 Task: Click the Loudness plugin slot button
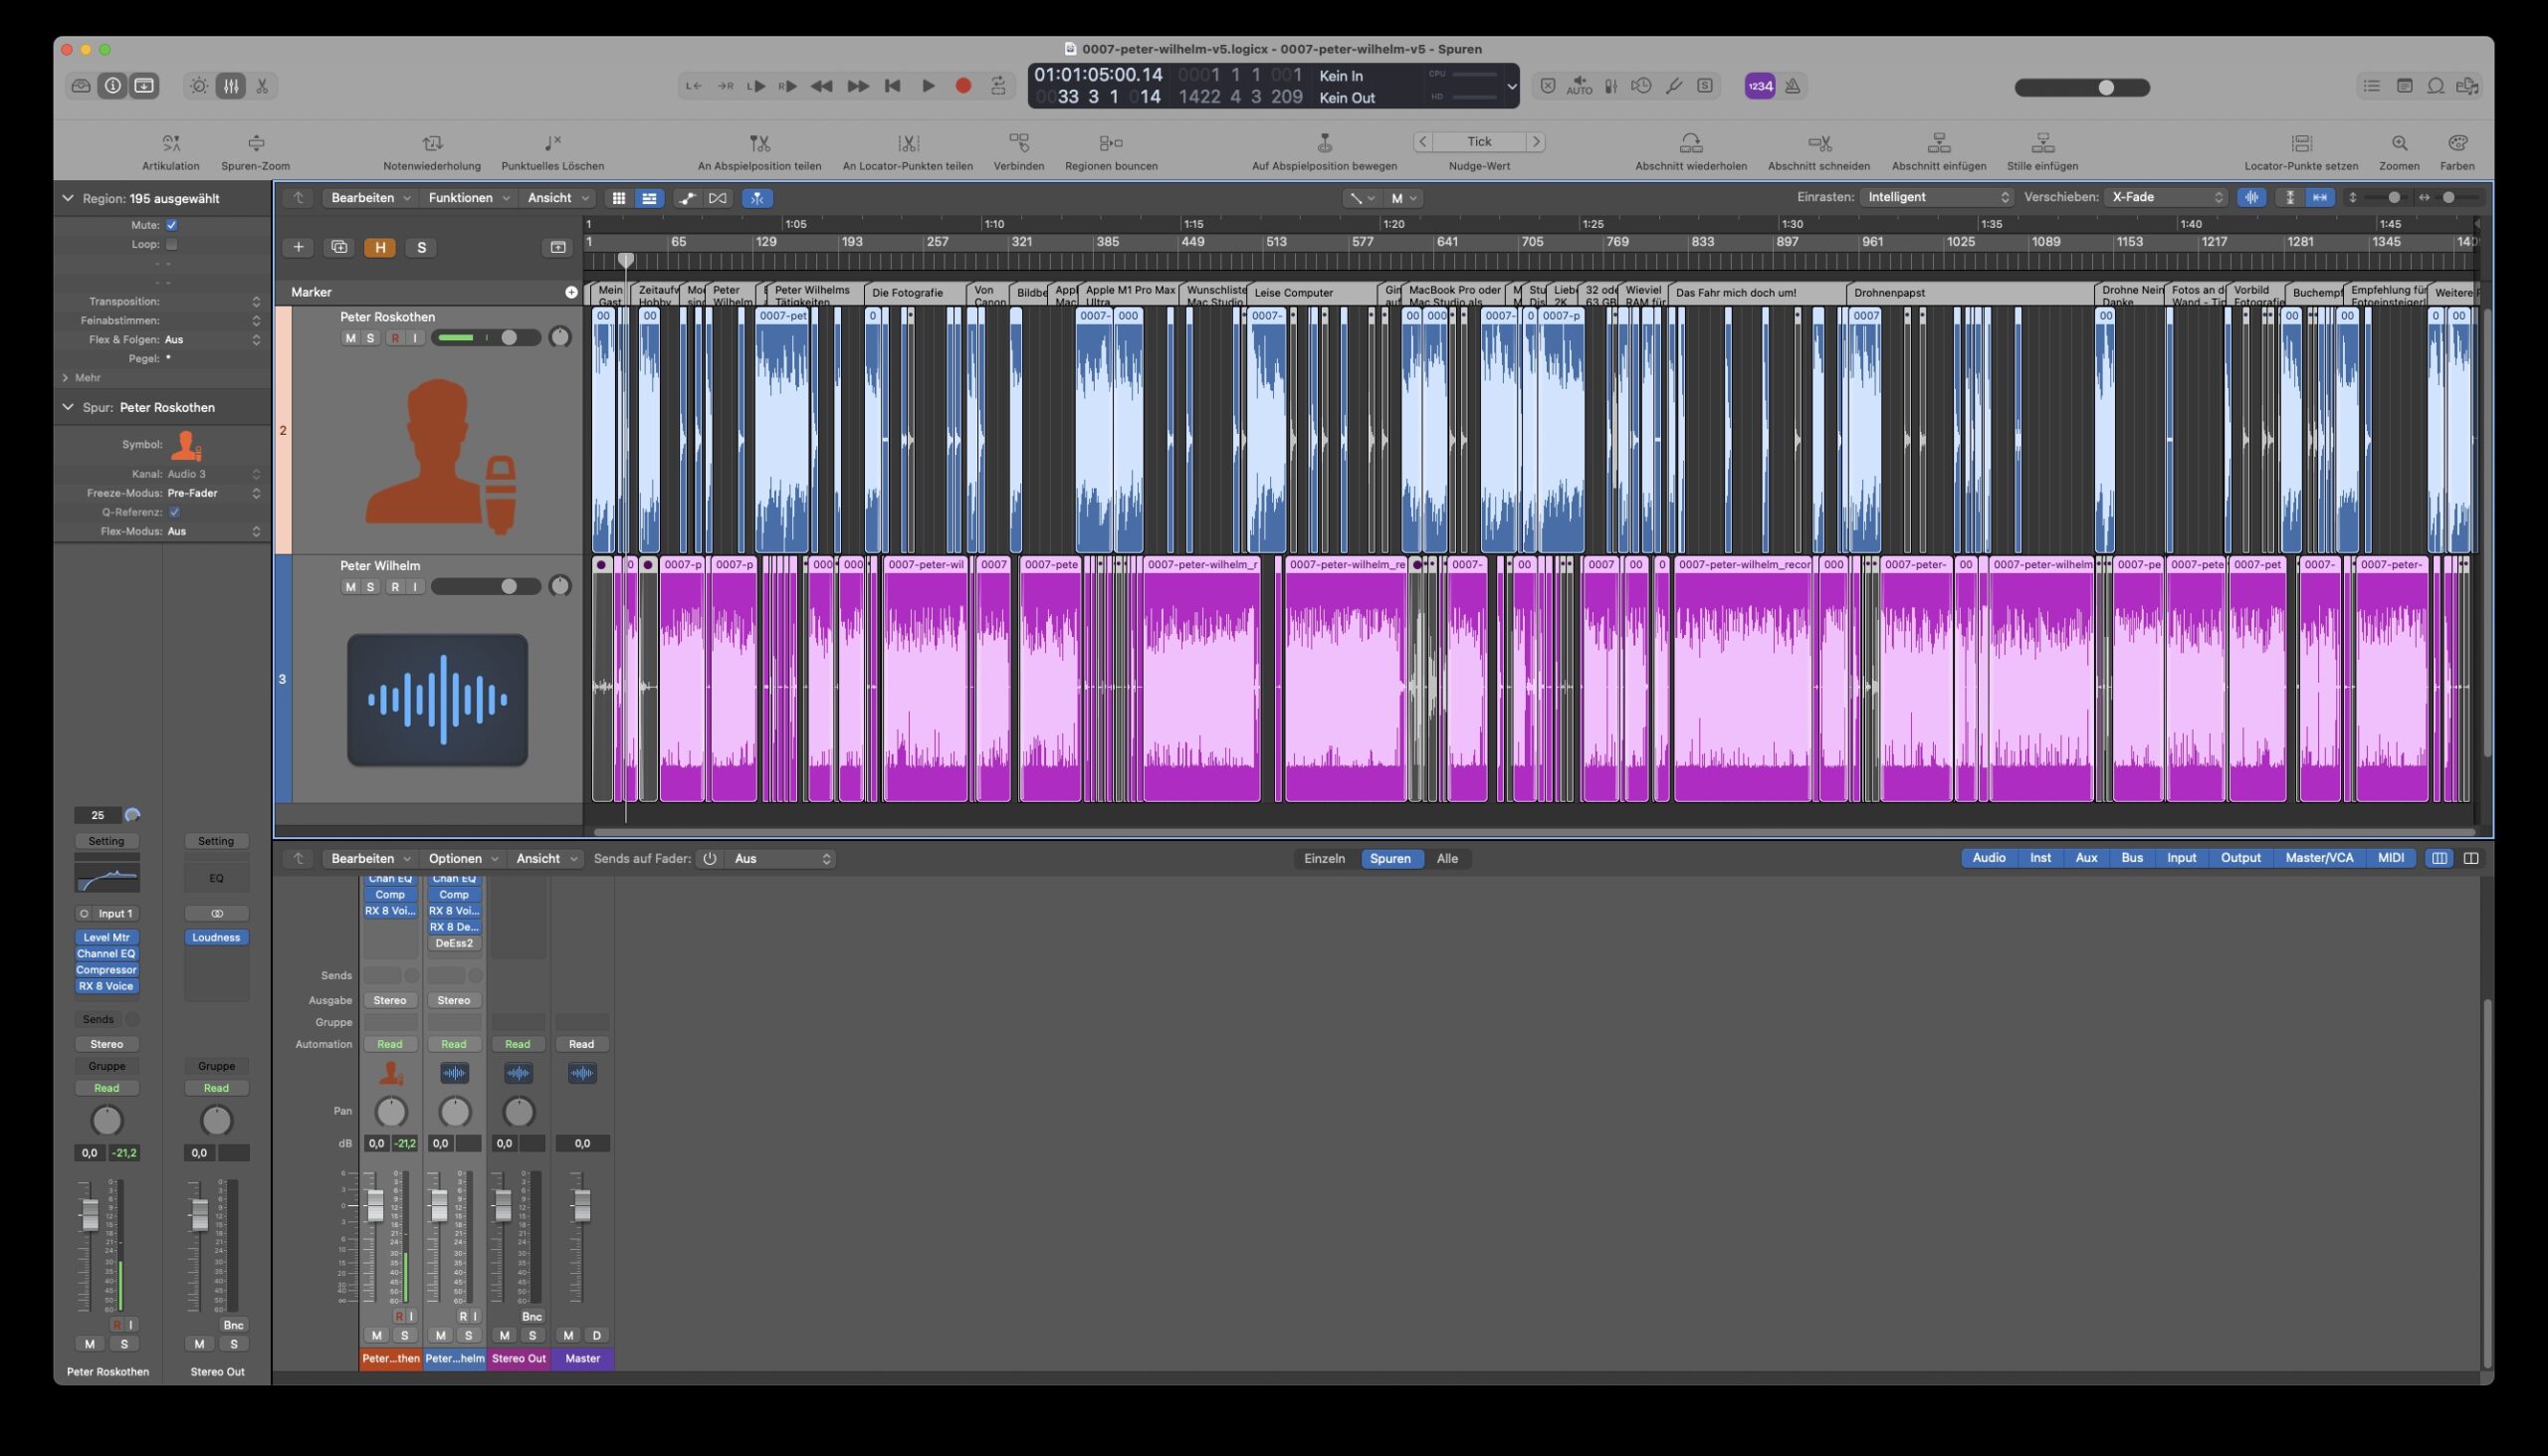pos(216,937)
